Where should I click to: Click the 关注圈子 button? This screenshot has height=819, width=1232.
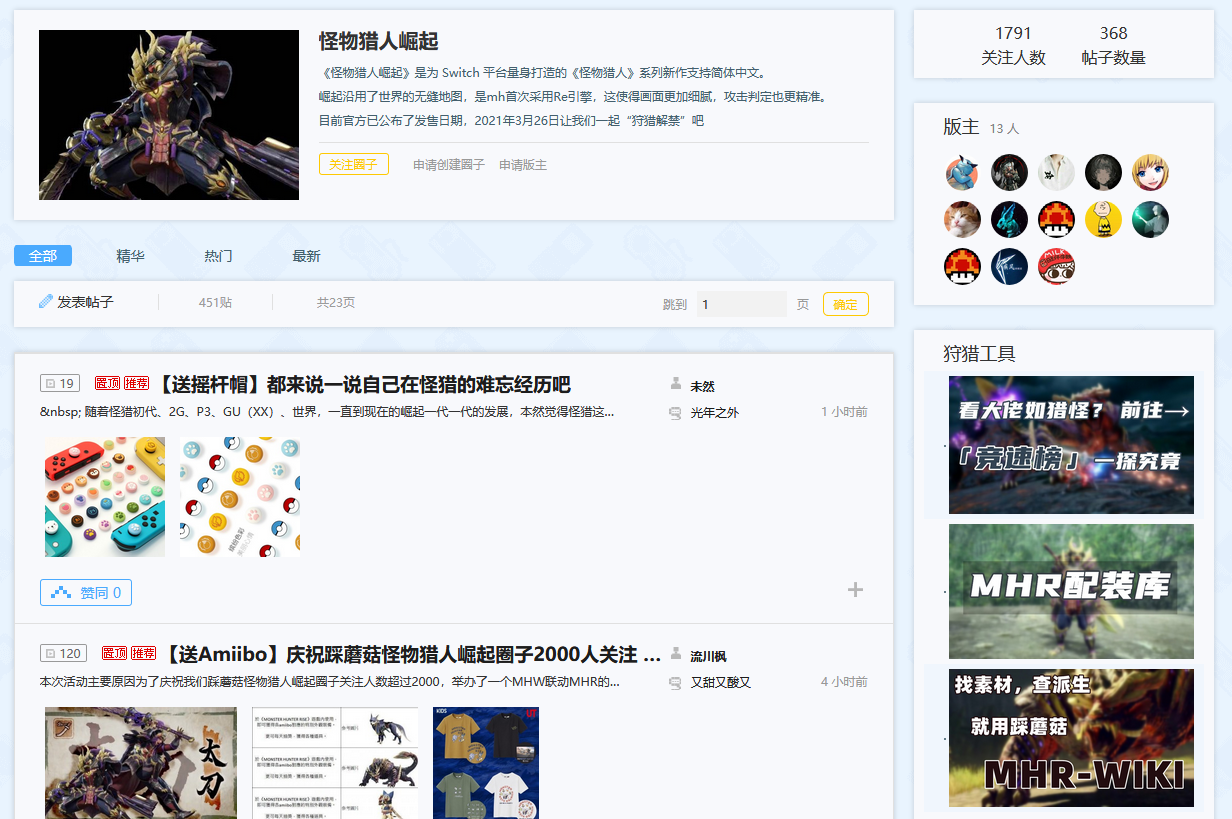coord(353,164)
